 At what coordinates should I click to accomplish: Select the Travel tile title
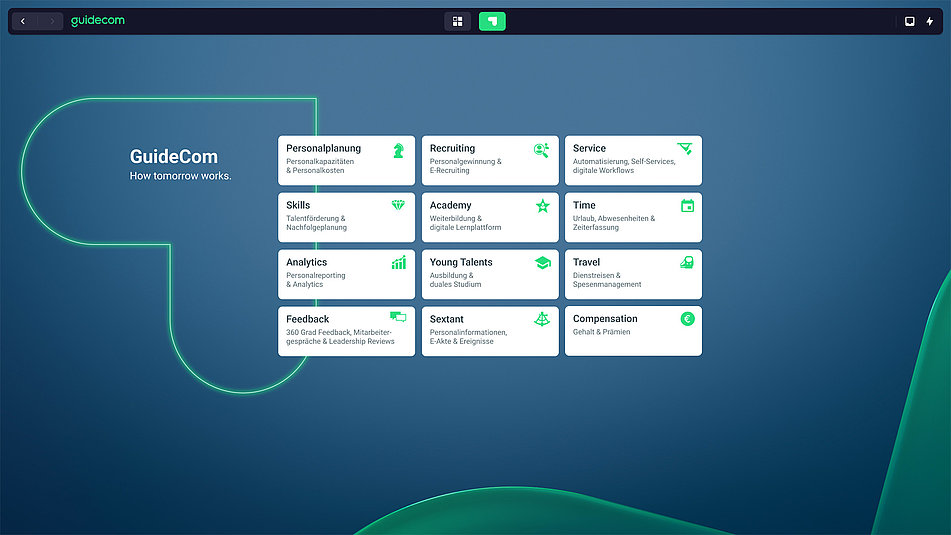(x=586, y=263)
